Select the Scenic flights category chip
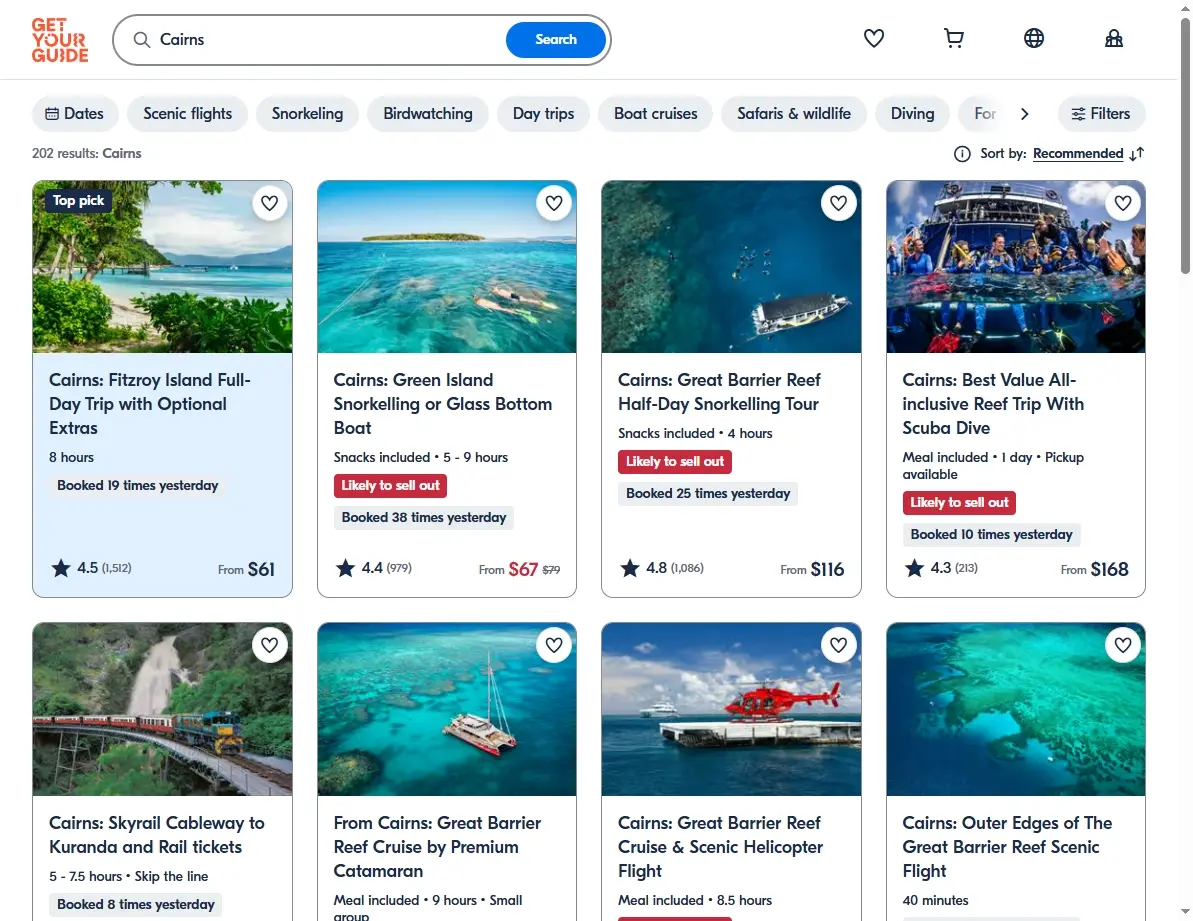 (x=187, y=113)
